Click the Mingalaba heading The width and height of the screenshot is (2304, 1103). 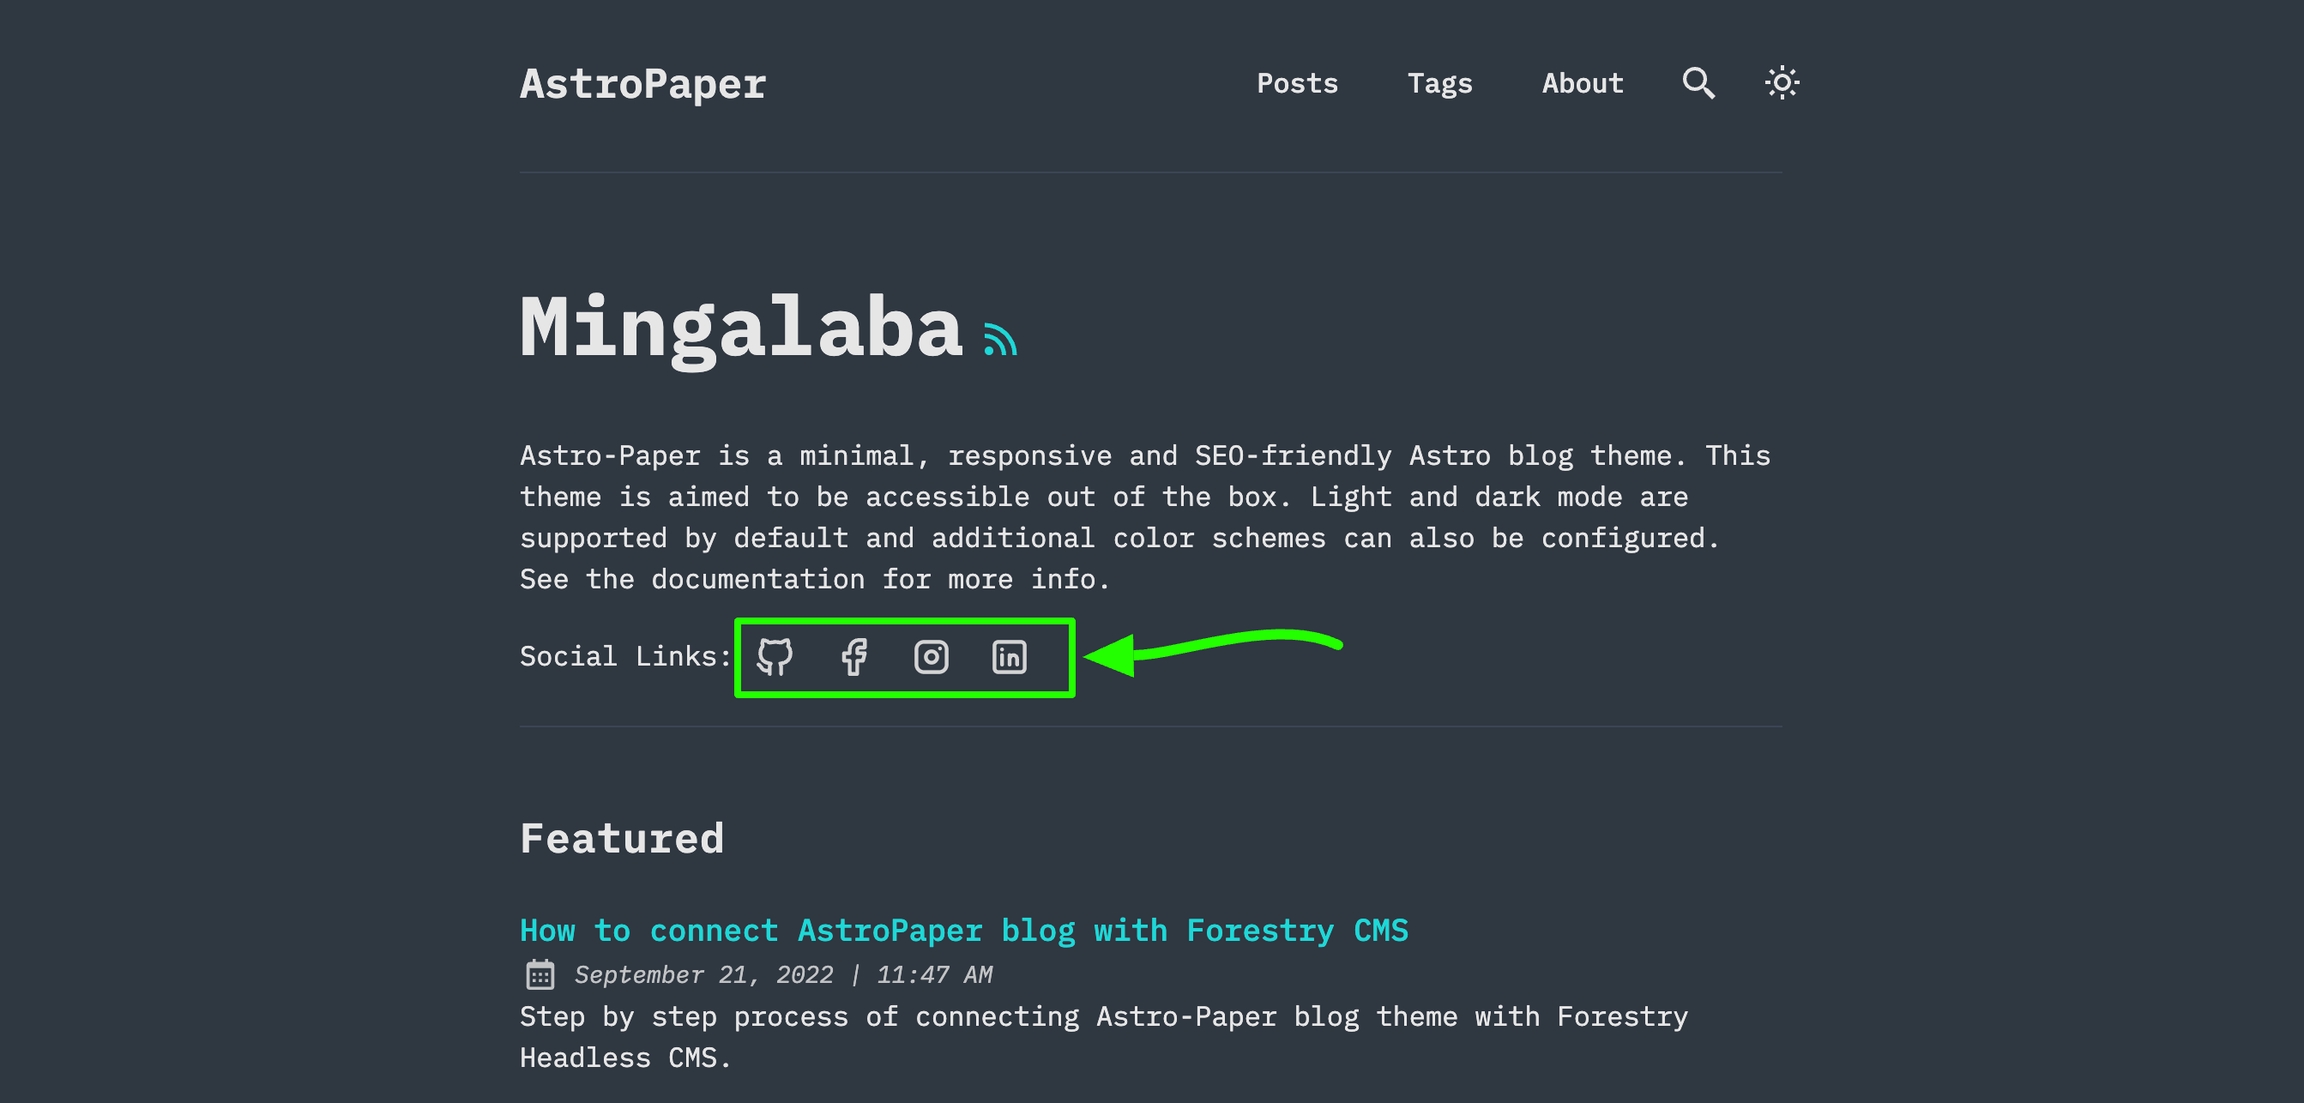tap(740, 328)
